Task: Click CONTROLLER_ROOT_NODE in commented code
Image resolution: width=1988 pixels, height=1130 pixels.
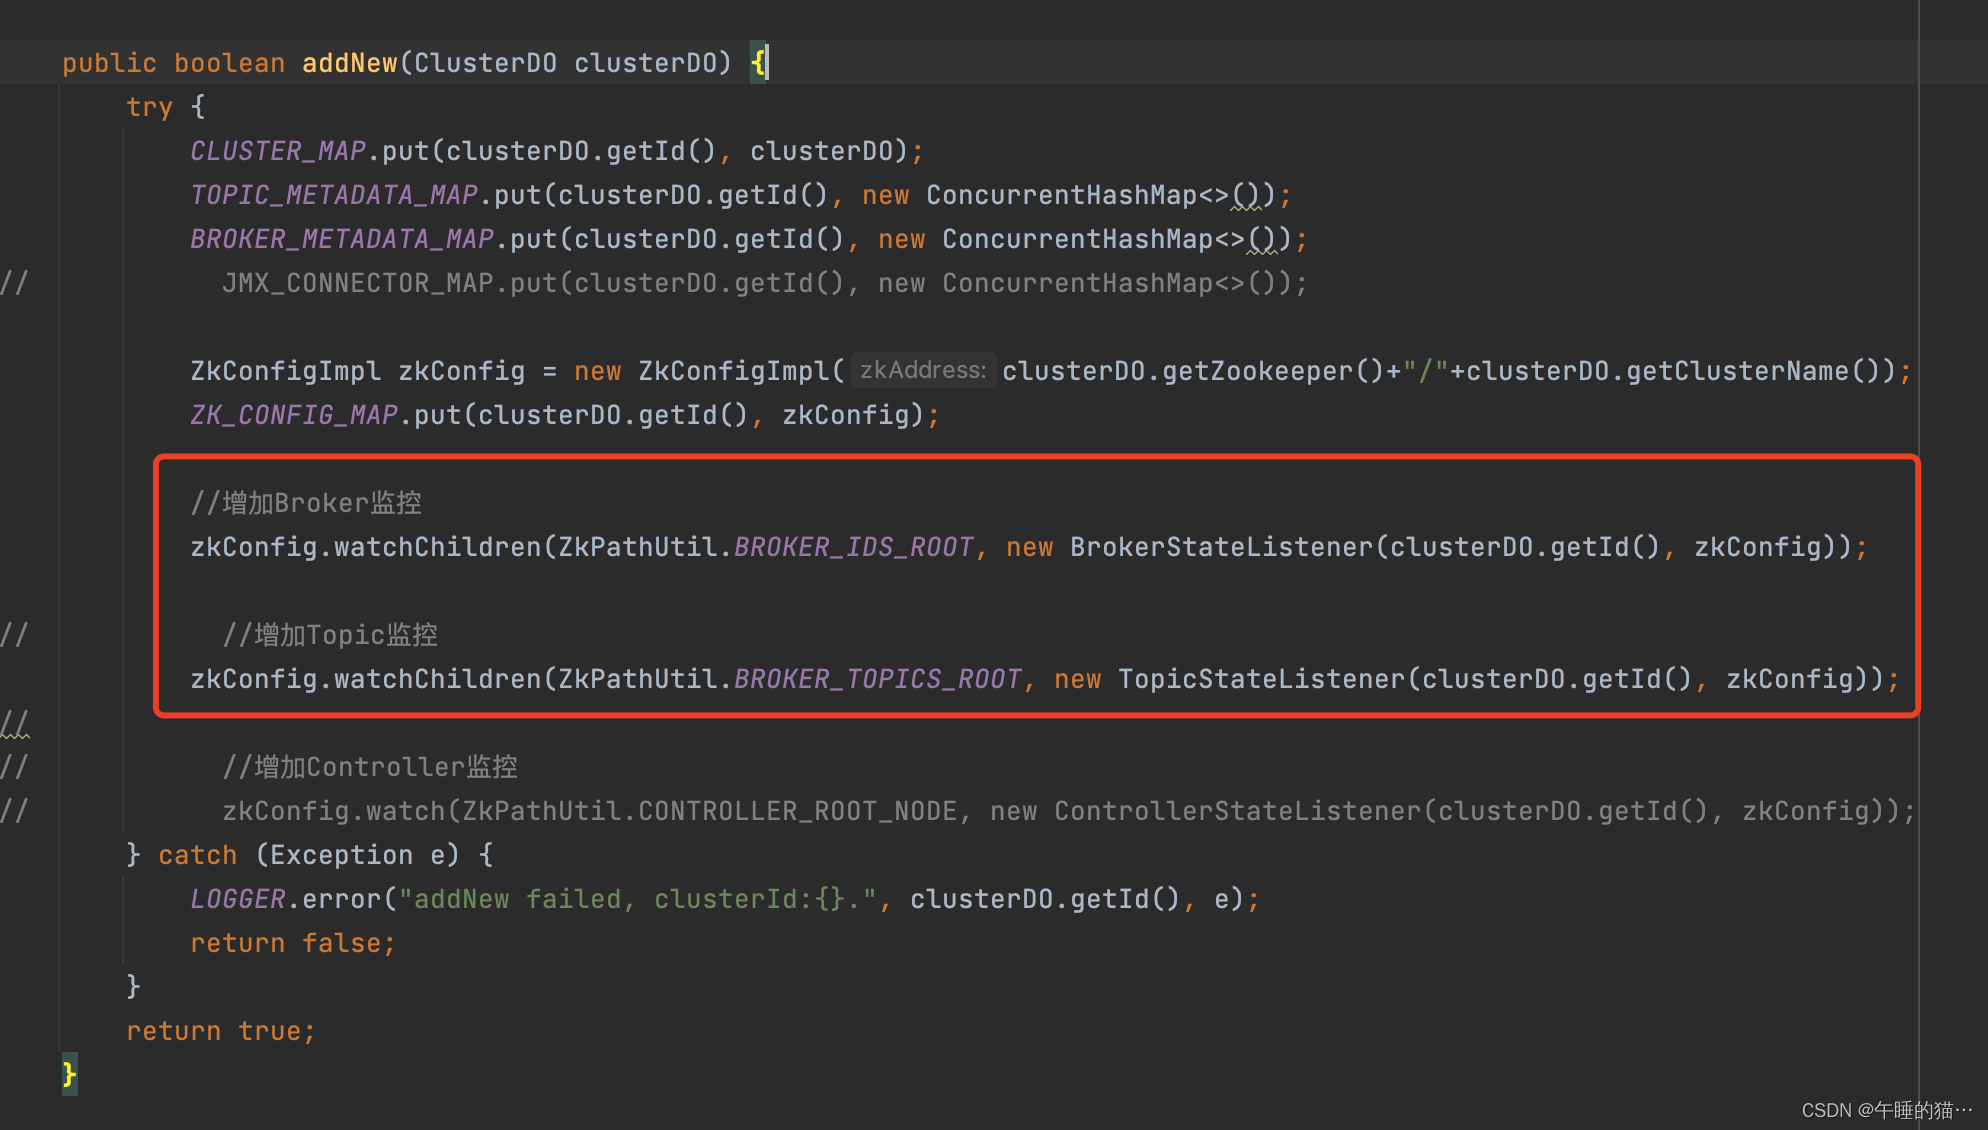Action: pyautogui.click(x=798, y=811)
